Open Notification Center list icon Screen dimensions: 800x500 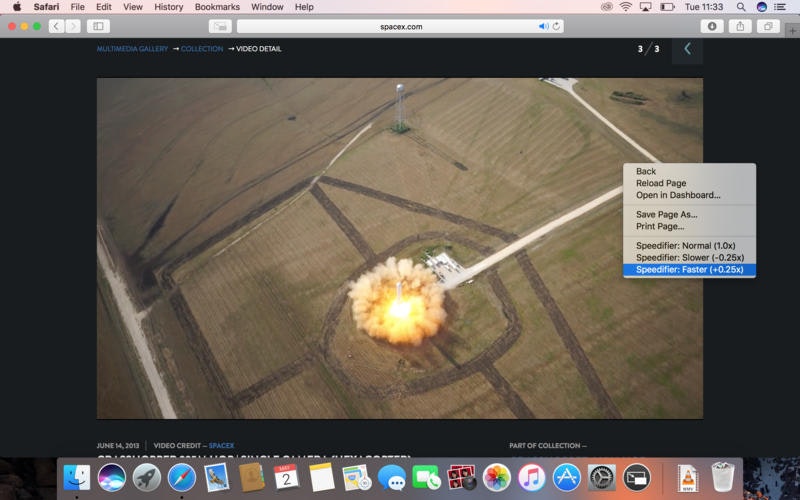coord(780,7)
